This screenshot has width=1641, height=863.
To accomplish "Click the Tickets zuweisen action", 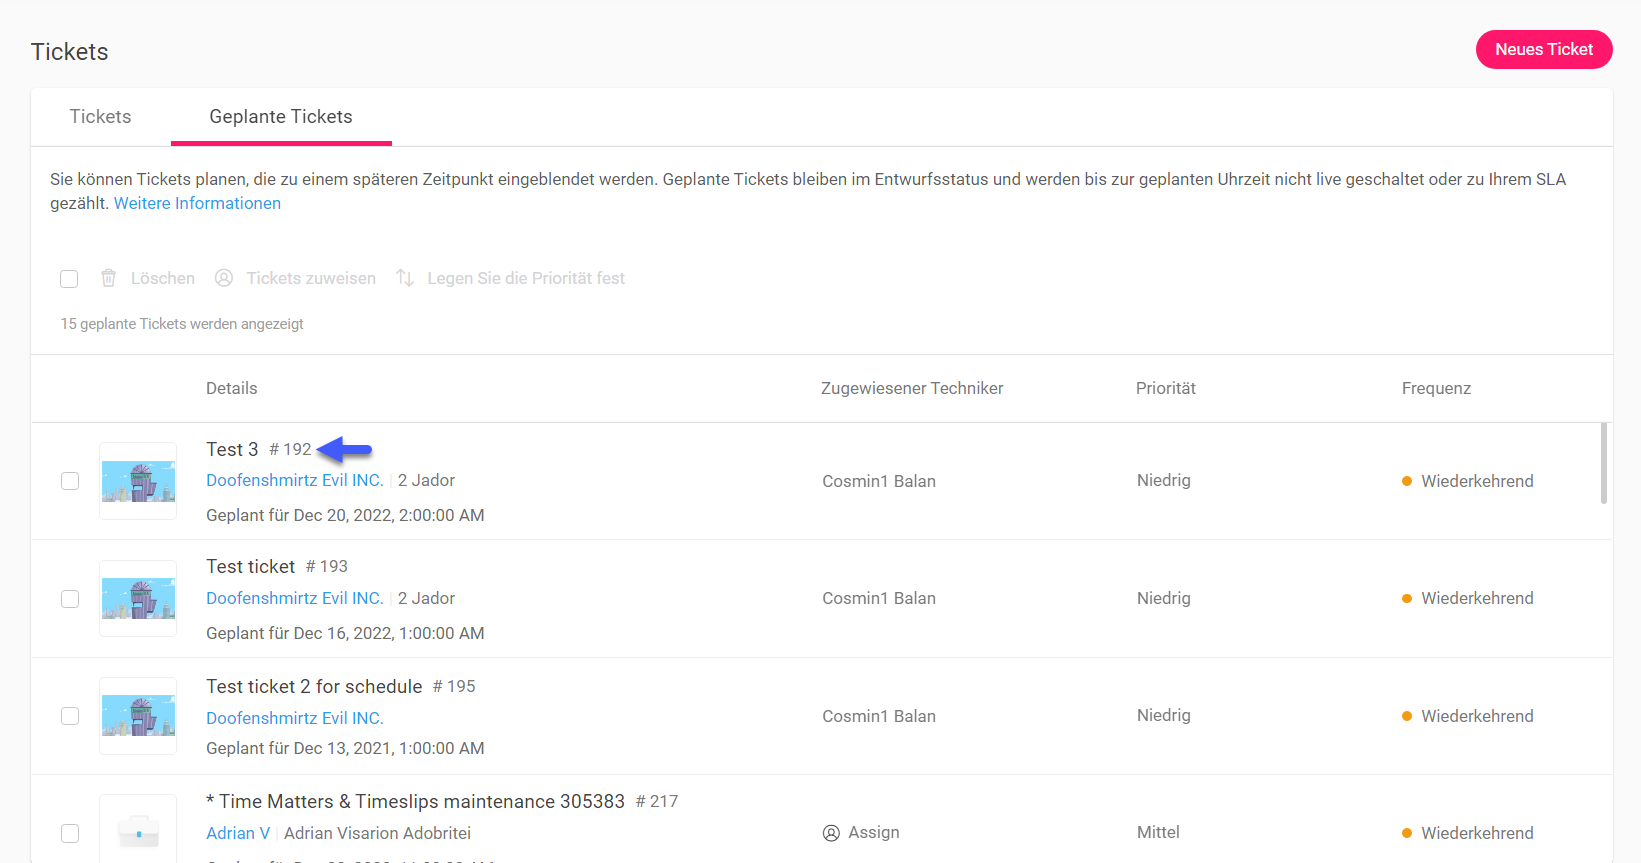I will [x=311, y=278].
